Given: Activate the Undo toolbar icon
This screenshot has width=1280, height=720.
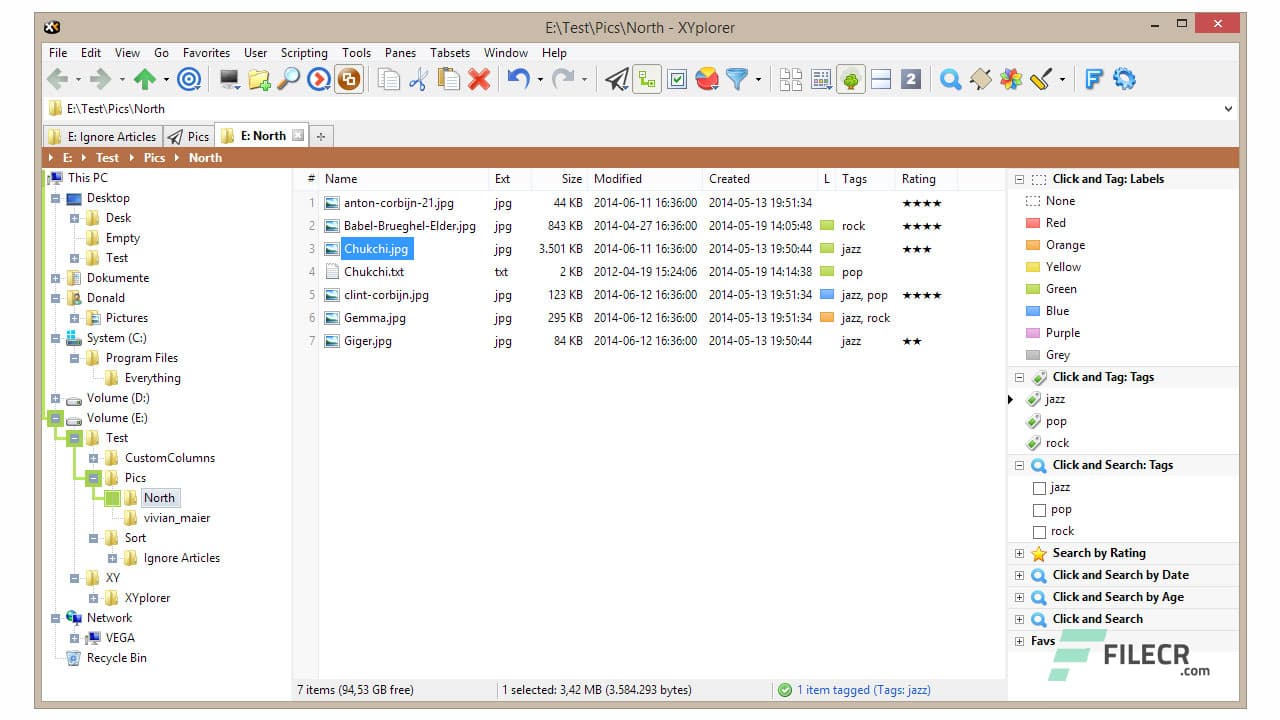Looking at the screenshot, I should tap(517, 79).
